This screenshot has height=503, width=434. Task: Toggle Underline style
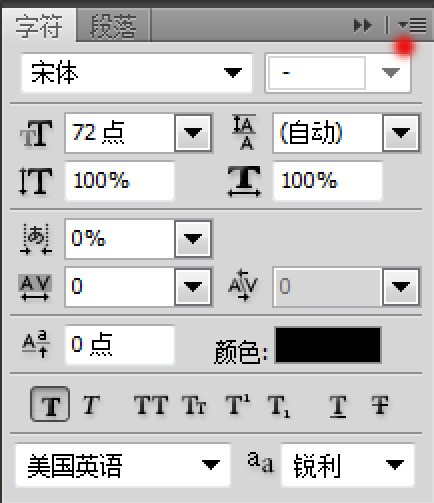338,406
